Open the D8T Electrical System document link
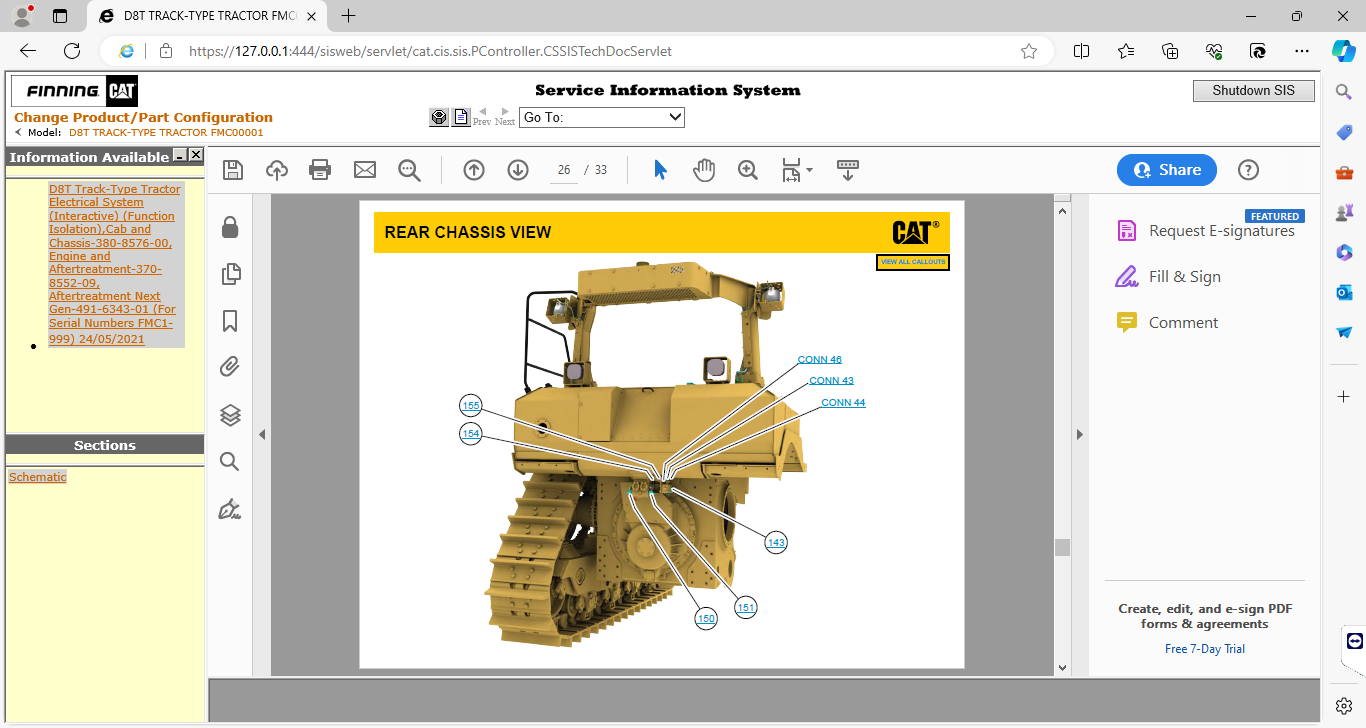This screenshot has width=1366, height=728. click(115, 264)
